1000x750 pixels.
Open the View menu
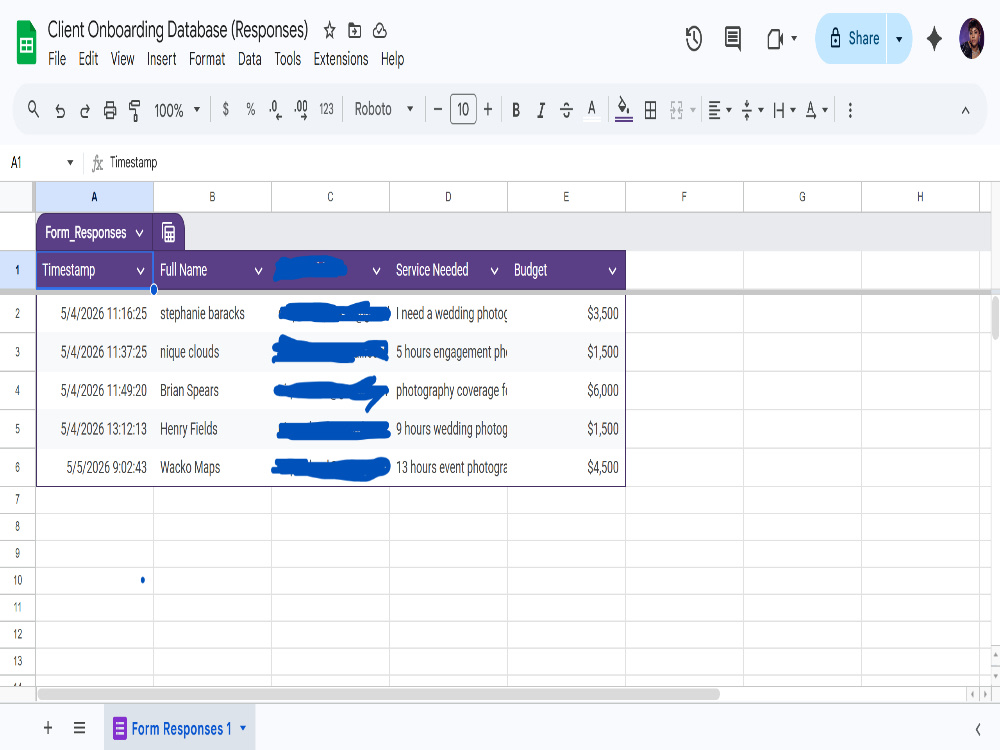[x=122, y=59]
